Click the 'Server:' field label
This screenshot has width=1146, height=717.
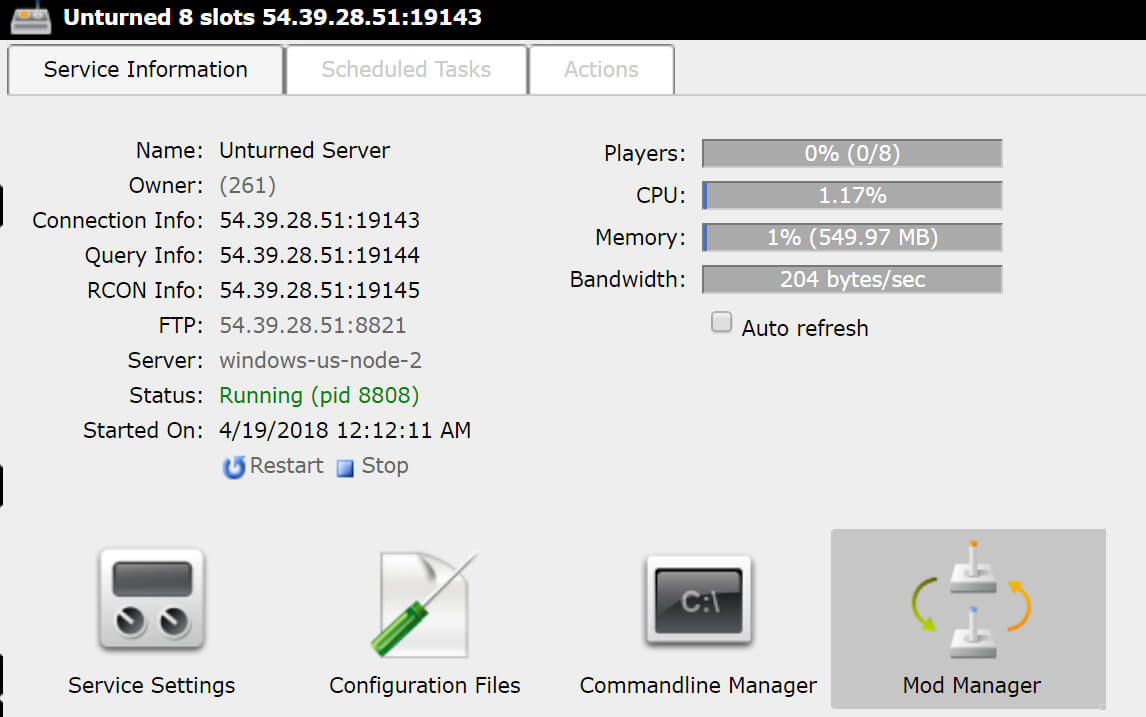[x=165, y=360]
